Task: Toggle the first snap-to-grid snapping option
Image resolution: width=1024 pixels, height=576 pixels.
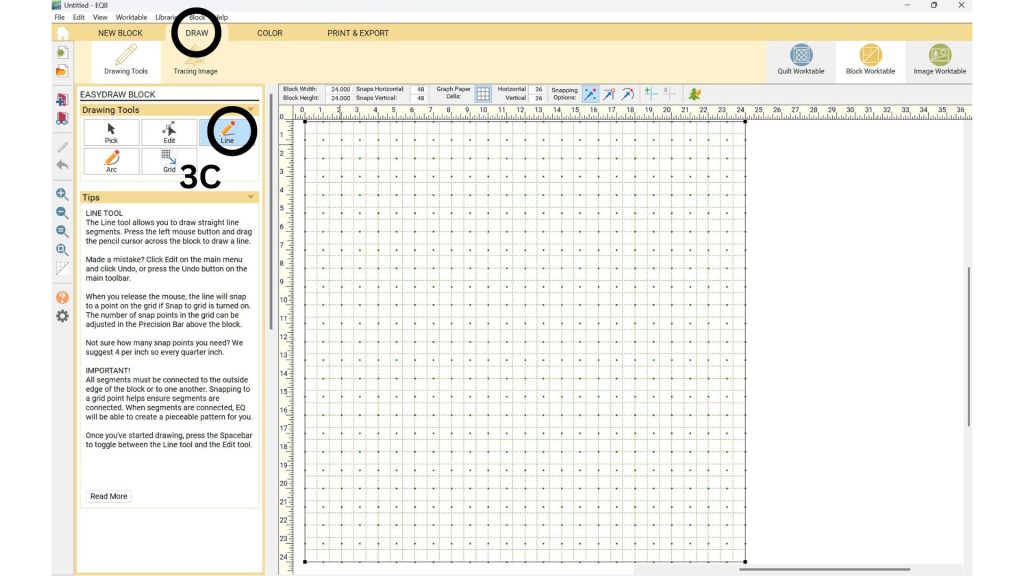Action: (x=591, y=94)
